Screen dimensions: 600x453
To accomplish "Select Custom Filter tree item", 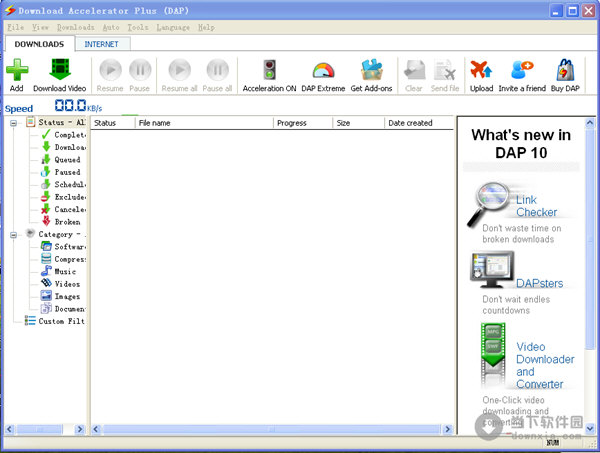I will pyautogui.click(x=55, y=321).
